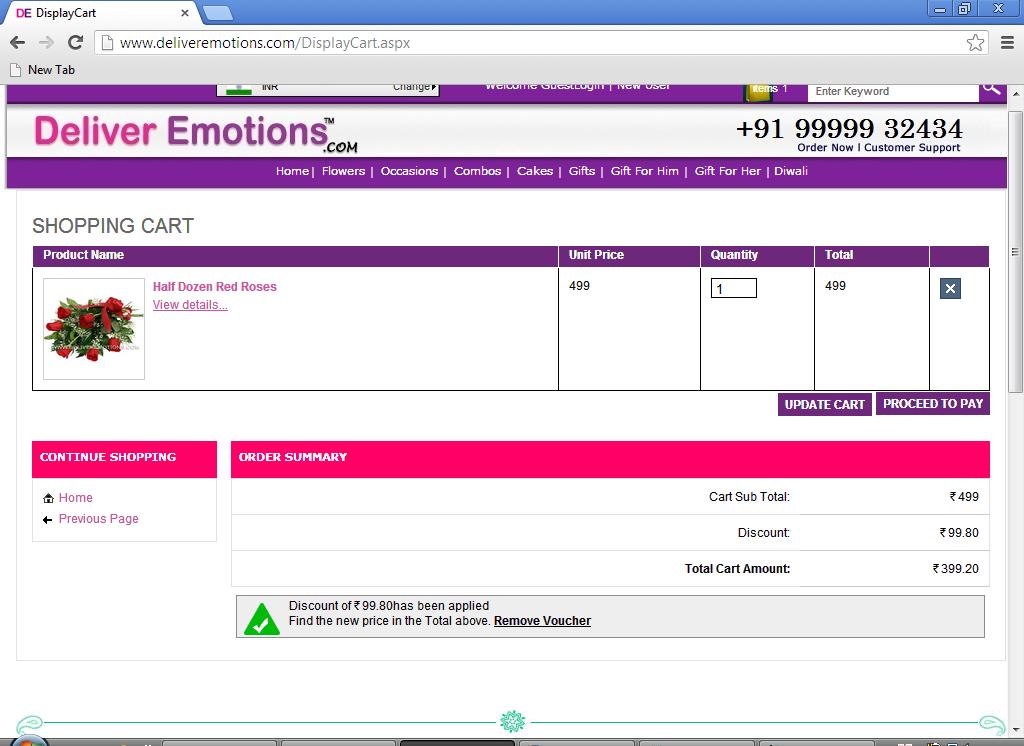Select Gift For Her in navigation
This screenshot has height=746, width=1024.
coord(727,171)
